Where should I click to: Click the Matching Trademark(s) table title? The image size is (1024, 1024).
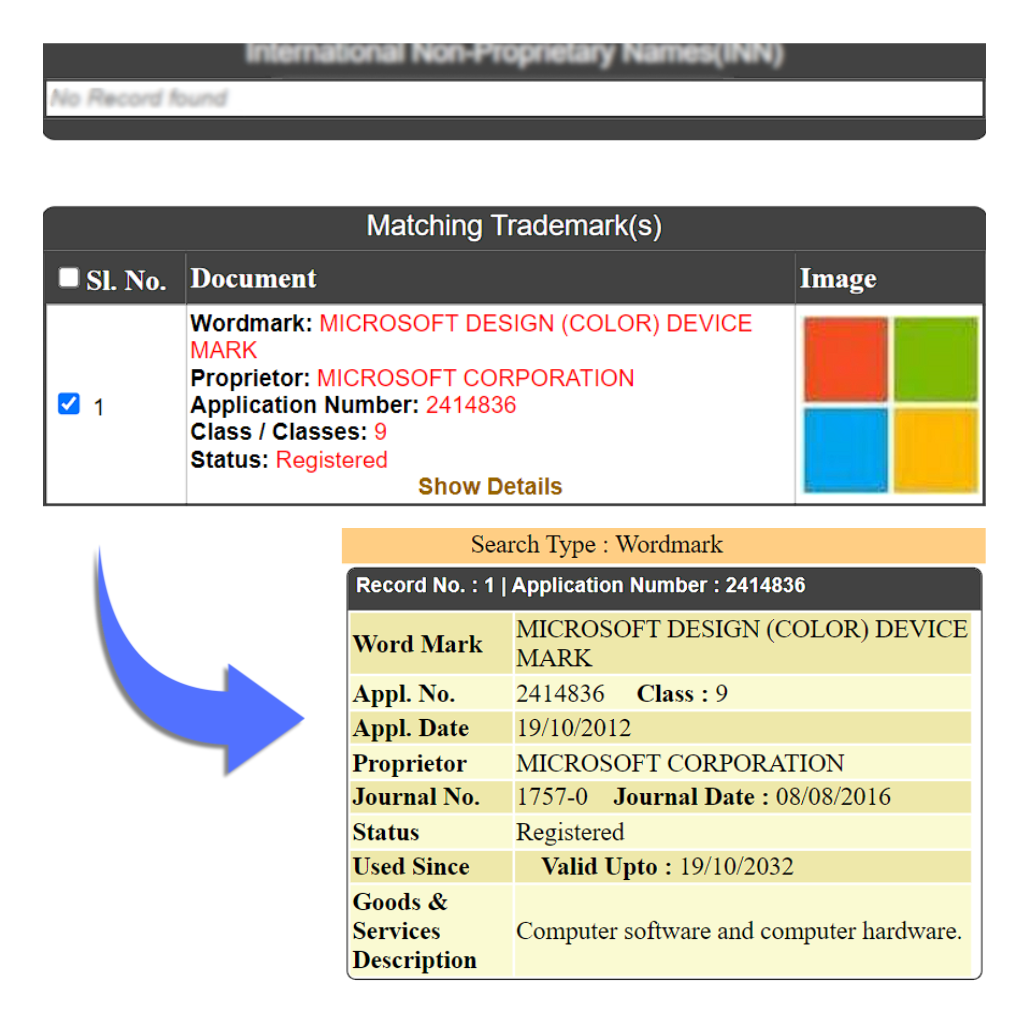(x=513, y=226)
